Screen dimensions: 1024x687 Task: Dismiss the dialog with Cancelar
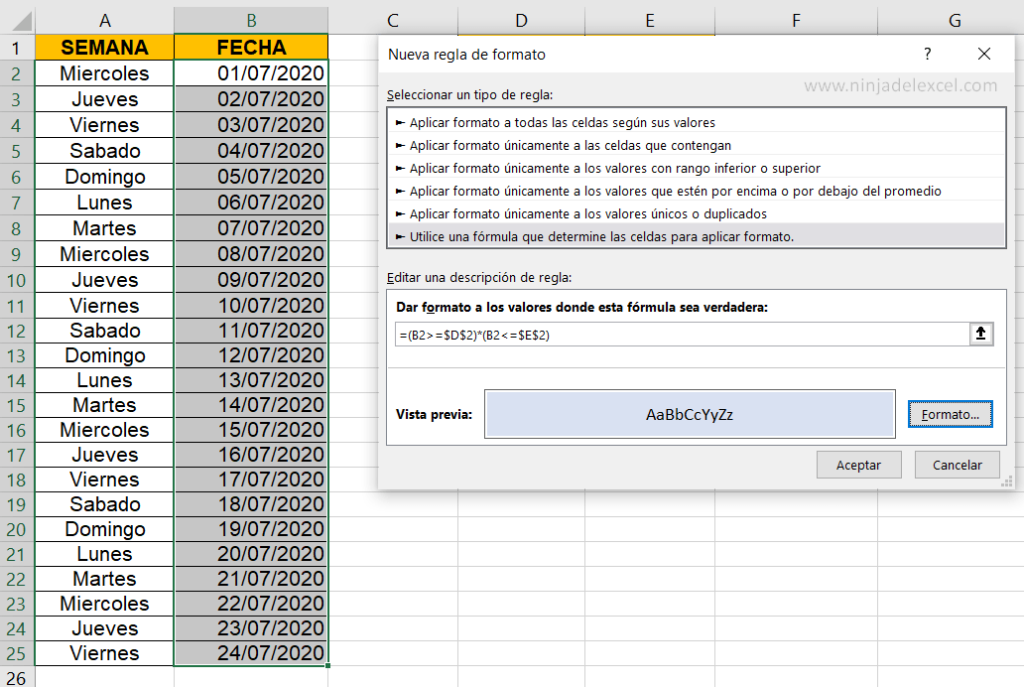coord(957,465)
